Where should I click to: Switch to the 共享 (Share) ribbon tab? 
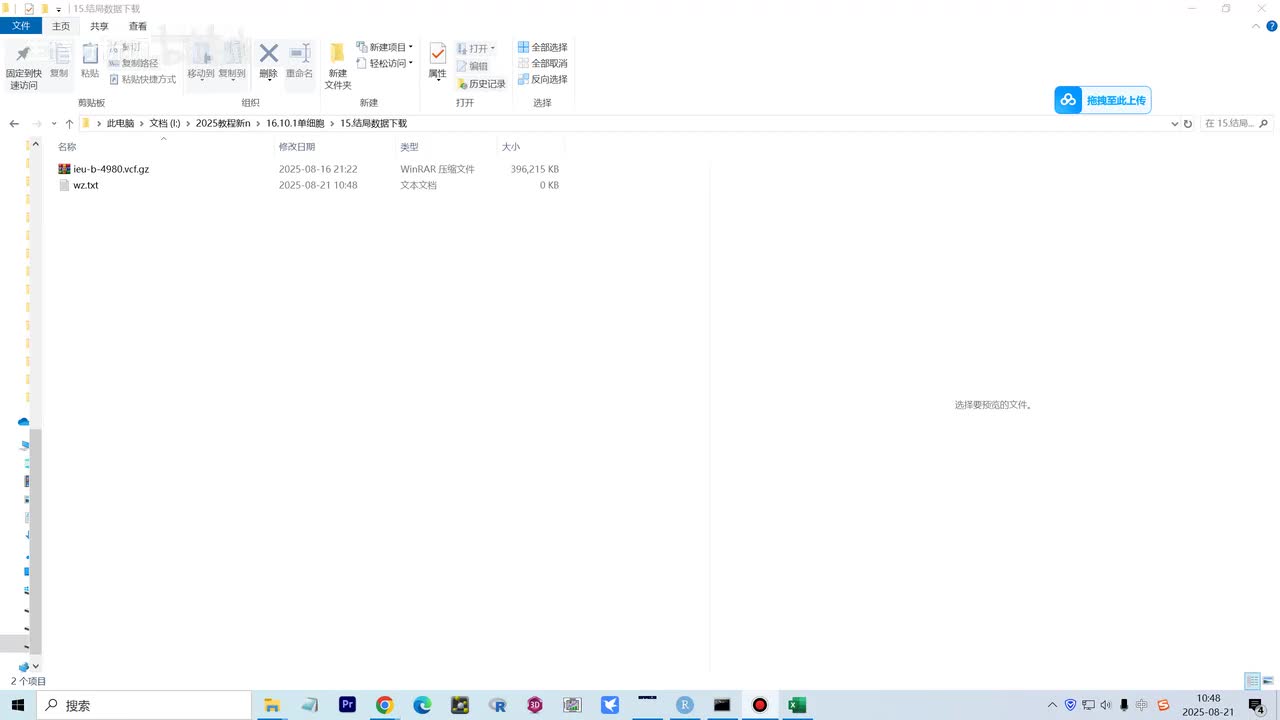click(99, 26)
